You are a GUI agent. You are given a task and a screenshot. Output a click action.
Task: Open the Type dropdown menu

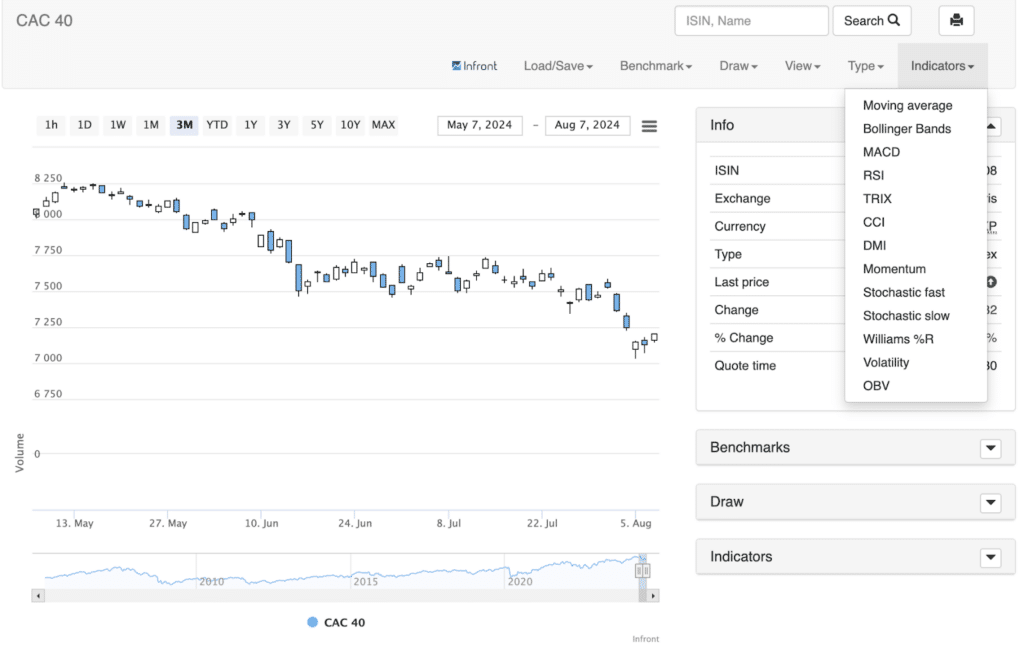point(865,66)
